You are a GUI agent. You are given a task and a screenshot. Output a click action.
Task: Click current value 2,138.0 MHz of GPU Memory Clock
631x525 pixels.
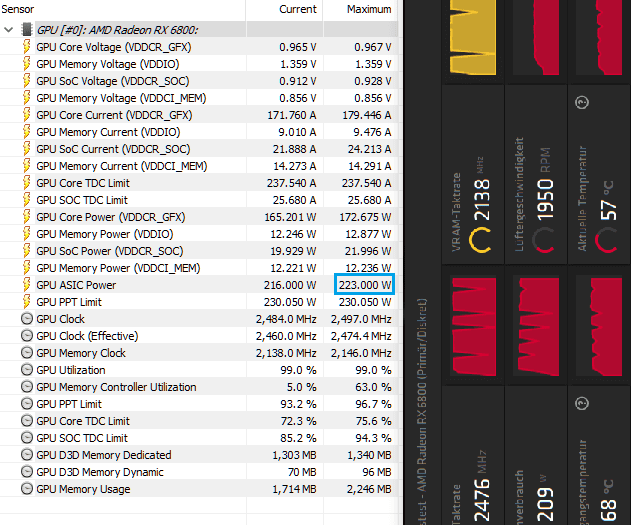tap(286, 353)
